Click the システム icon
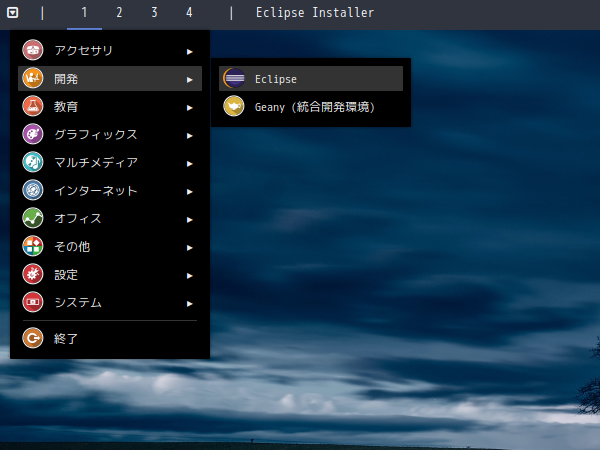600x450 pixels. click(x=33, y=302)
